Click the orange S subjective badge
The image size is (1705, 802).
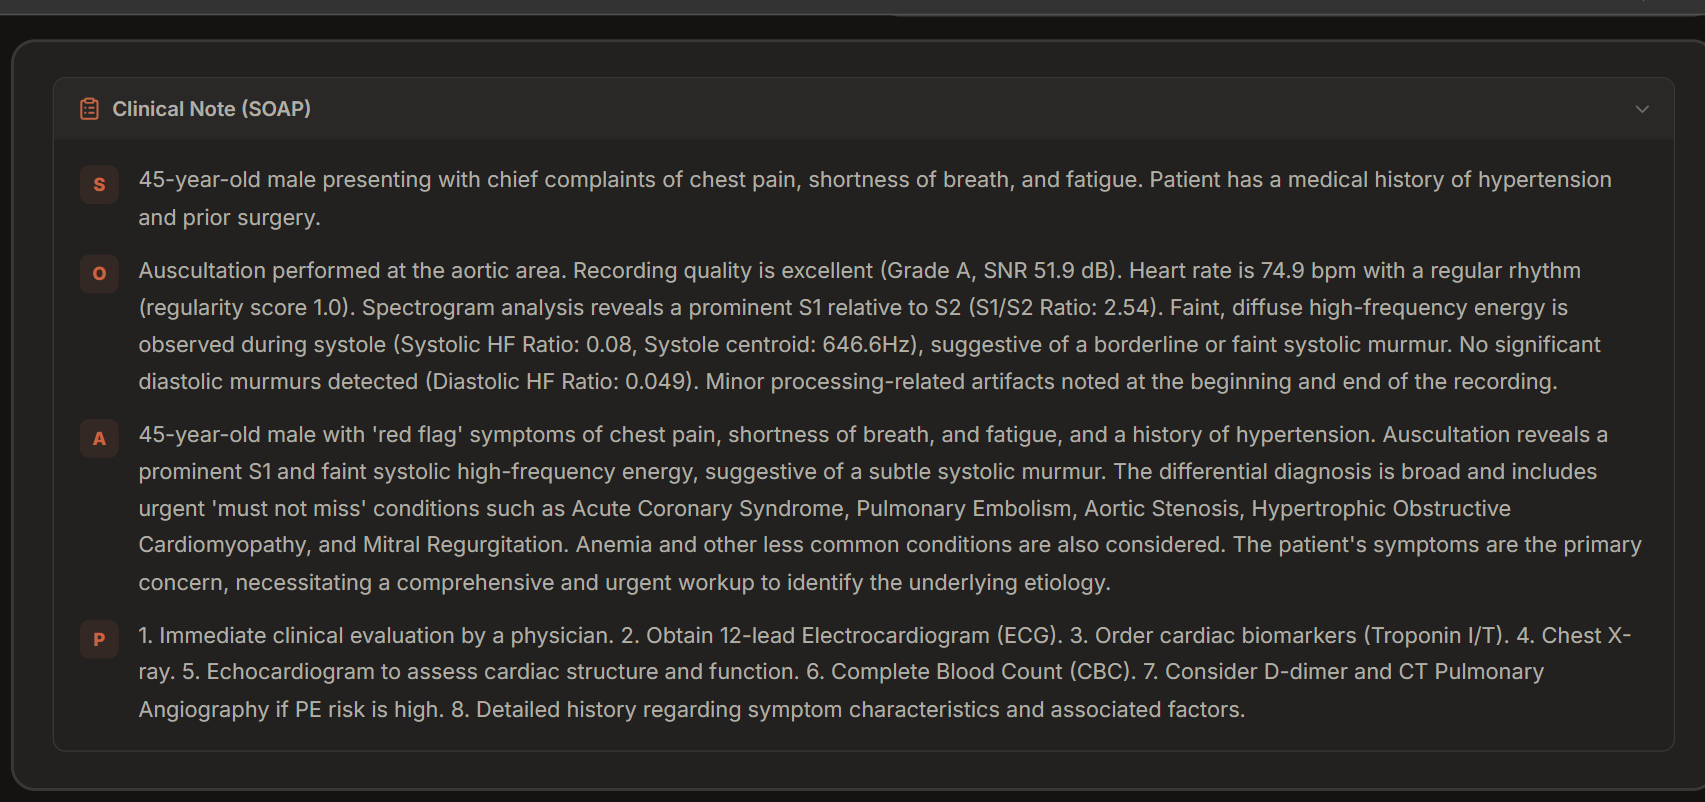coord(99,184)
